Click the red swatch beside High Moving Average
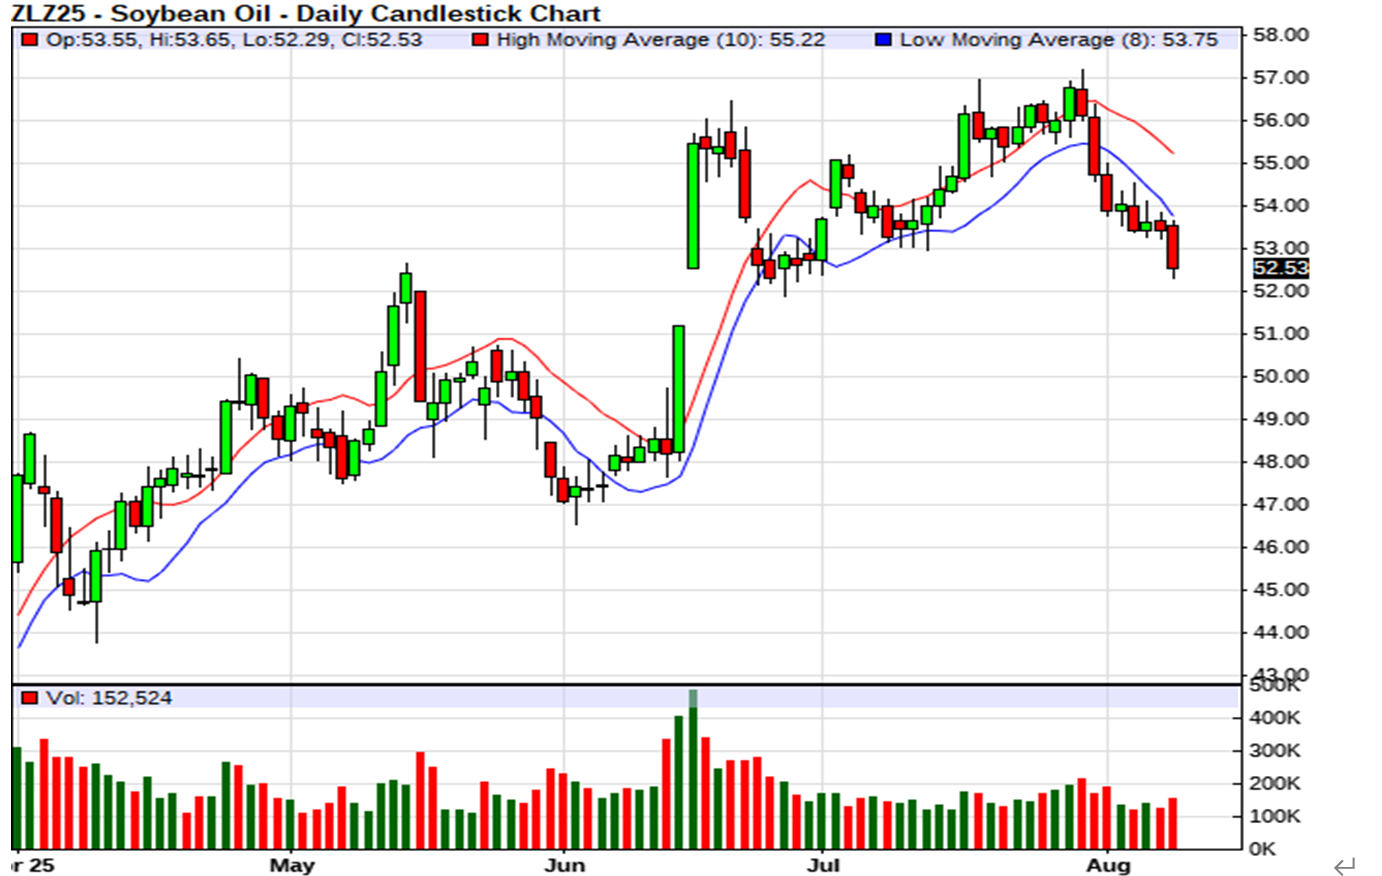Screen dimensions: 1382x876 (x=481, y=40)
